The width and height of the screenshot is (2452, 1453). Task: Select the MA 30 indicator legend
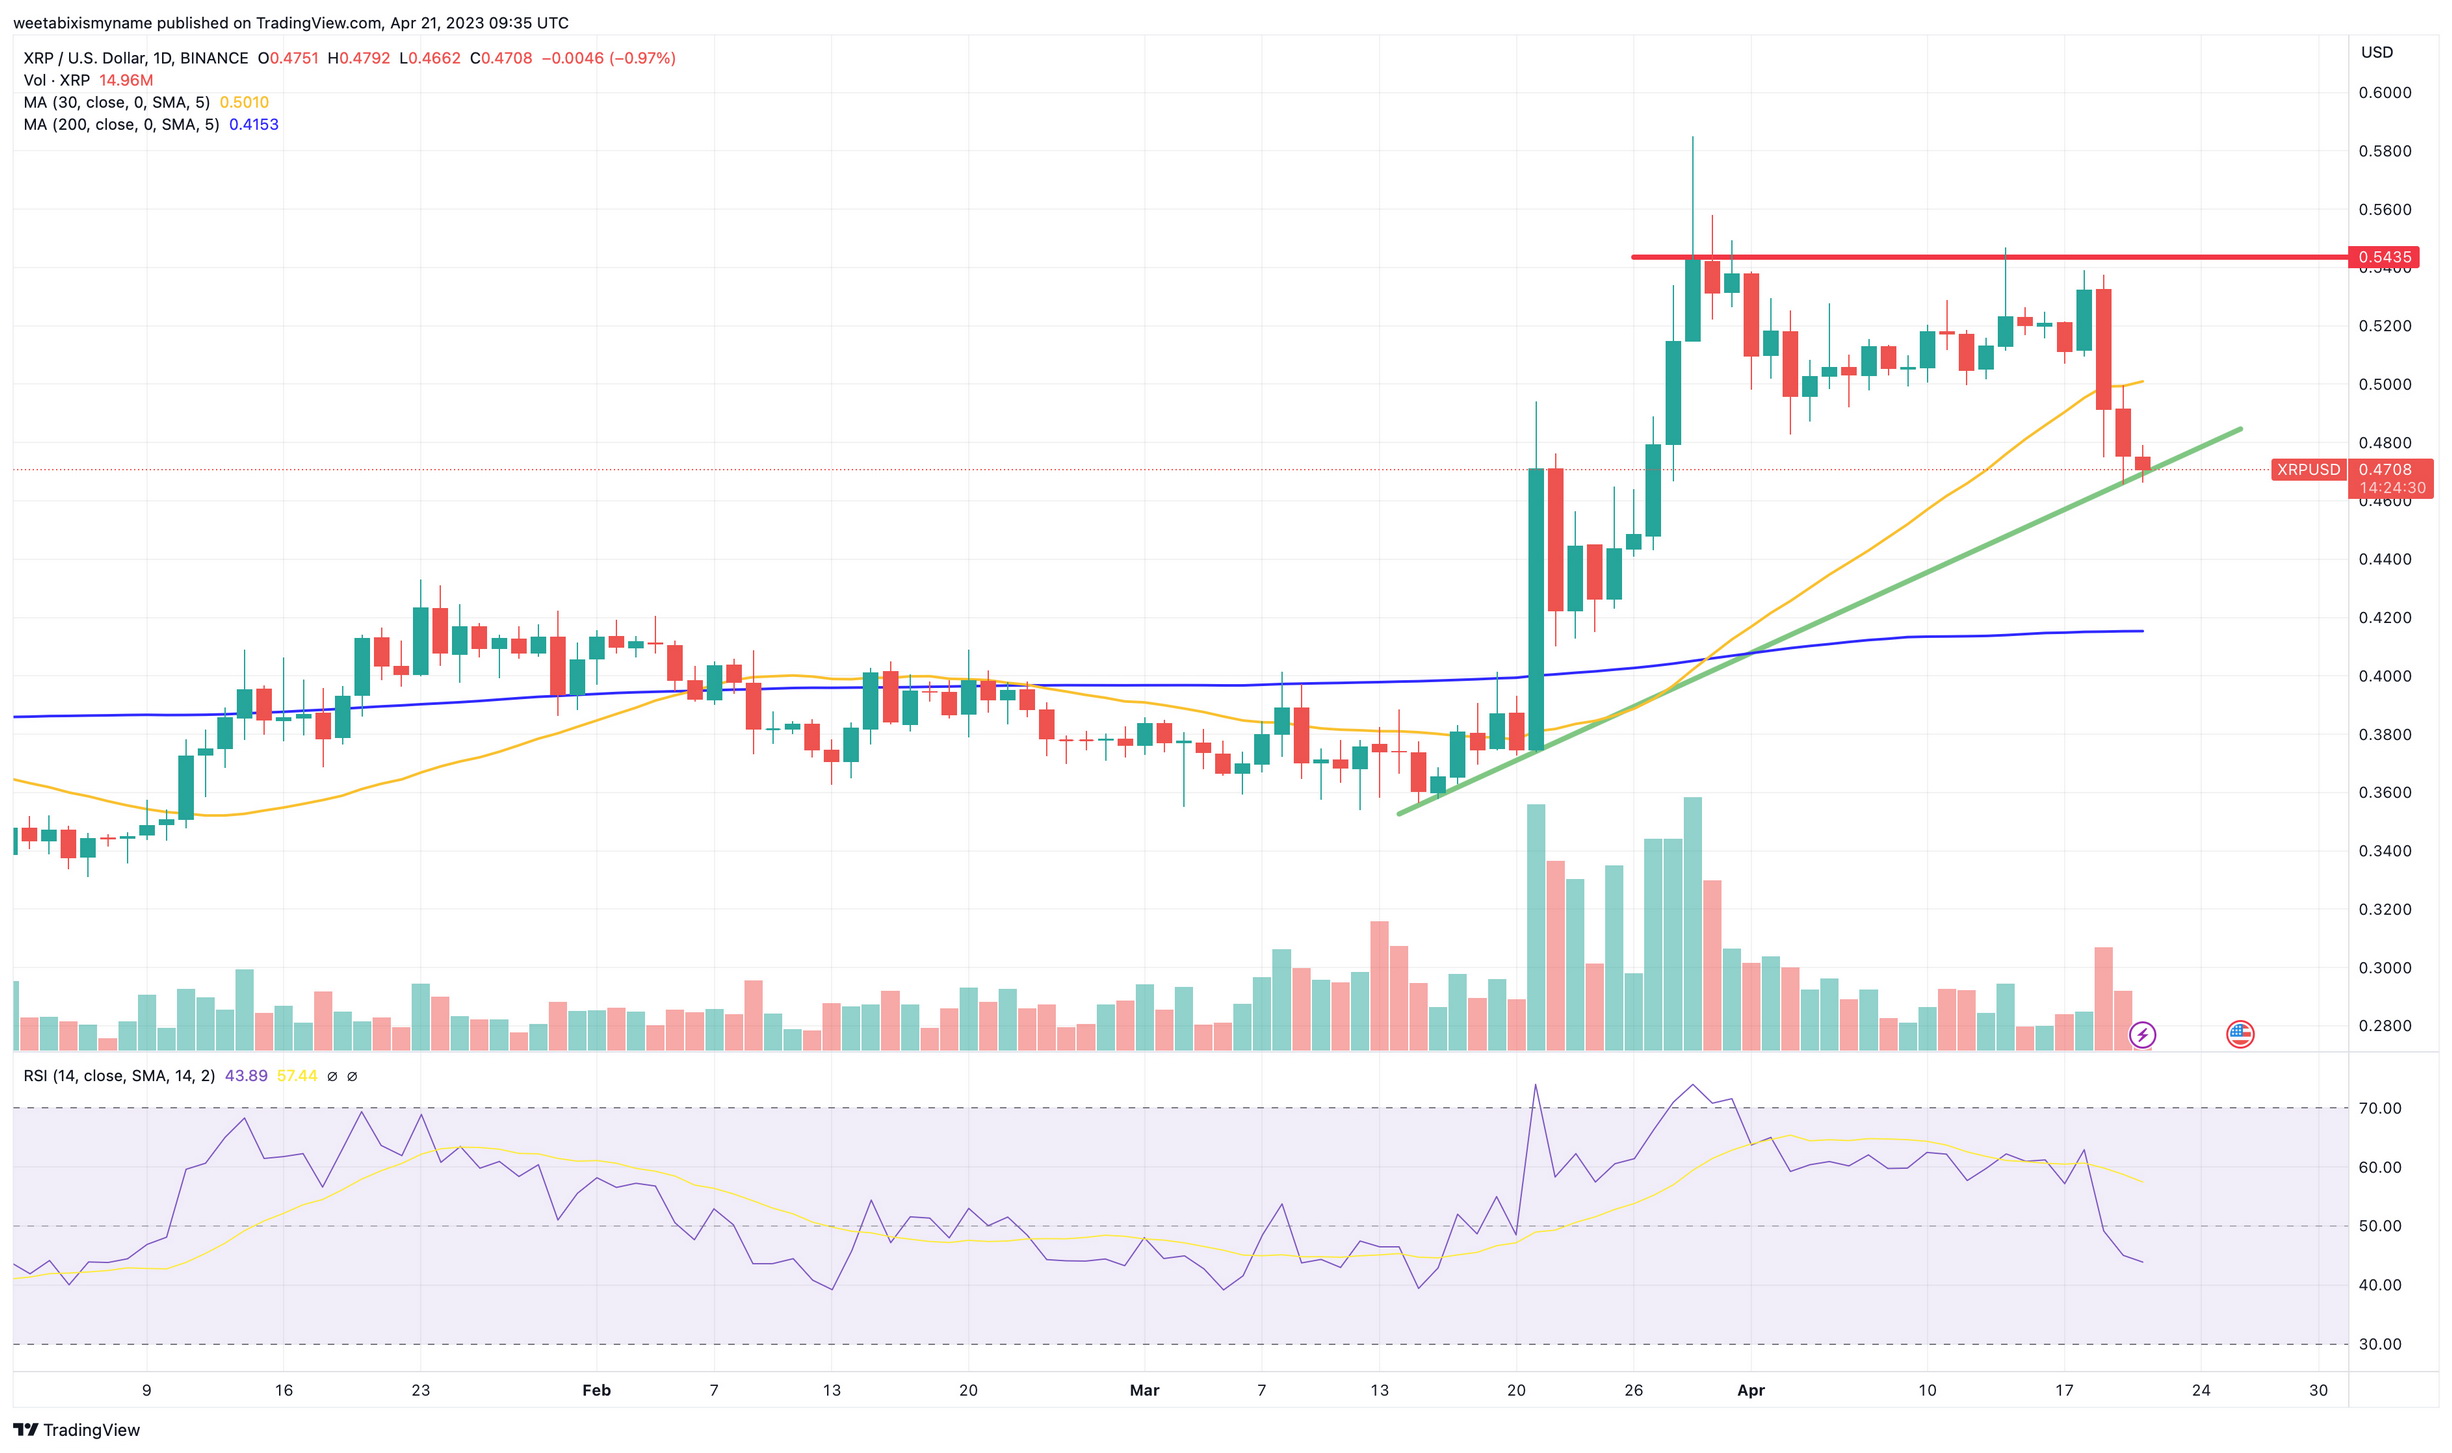coord(116,102)
